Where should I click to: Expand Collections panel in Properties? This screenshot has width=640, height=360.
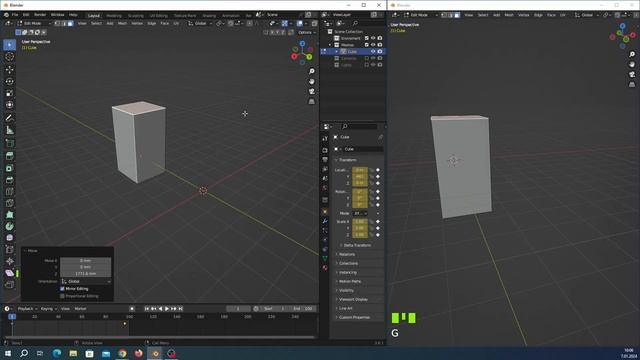point(348,263)
